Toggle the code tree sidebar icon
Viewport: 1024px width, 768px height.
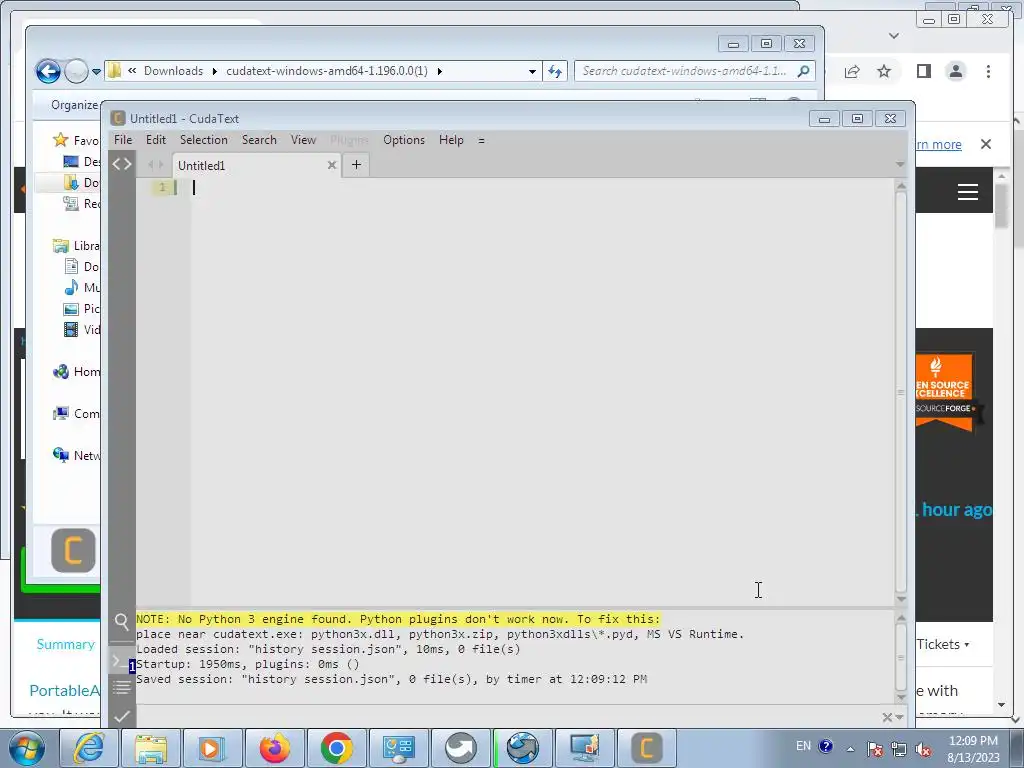coord(121,164)
